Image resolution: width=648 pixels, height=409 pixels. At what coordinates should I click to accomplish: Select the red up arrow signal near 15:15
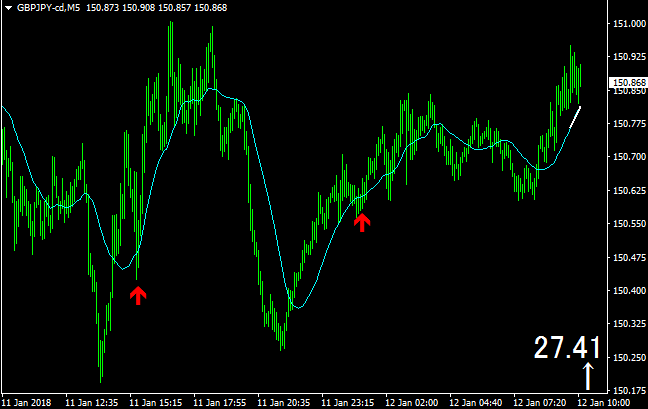(x=138, y=295)
